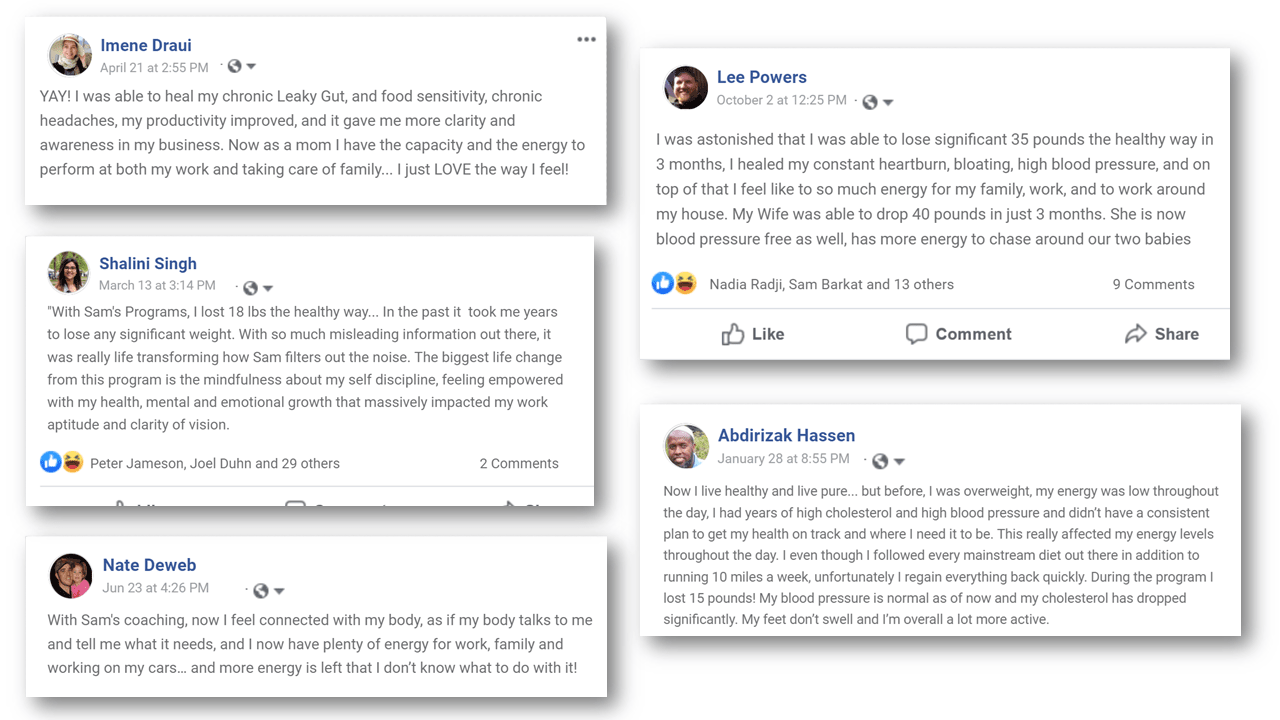Viewport: 1280px width, 720px height.
Task: Click the blue like reaction icon on Shalini Singh's post
Action: click(x=51, y=462)
